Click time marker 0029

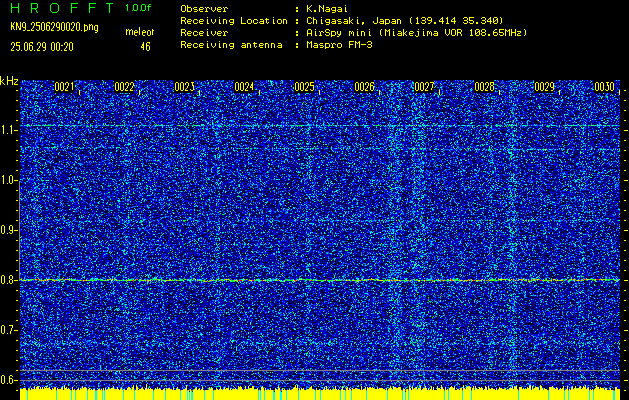[545, 87]
